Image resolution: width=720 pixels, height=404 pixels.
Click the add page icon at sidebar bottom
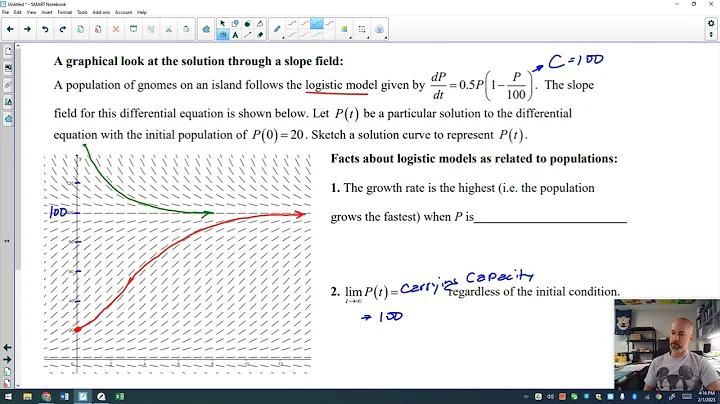pyautogui.click(x=7, y=371)
